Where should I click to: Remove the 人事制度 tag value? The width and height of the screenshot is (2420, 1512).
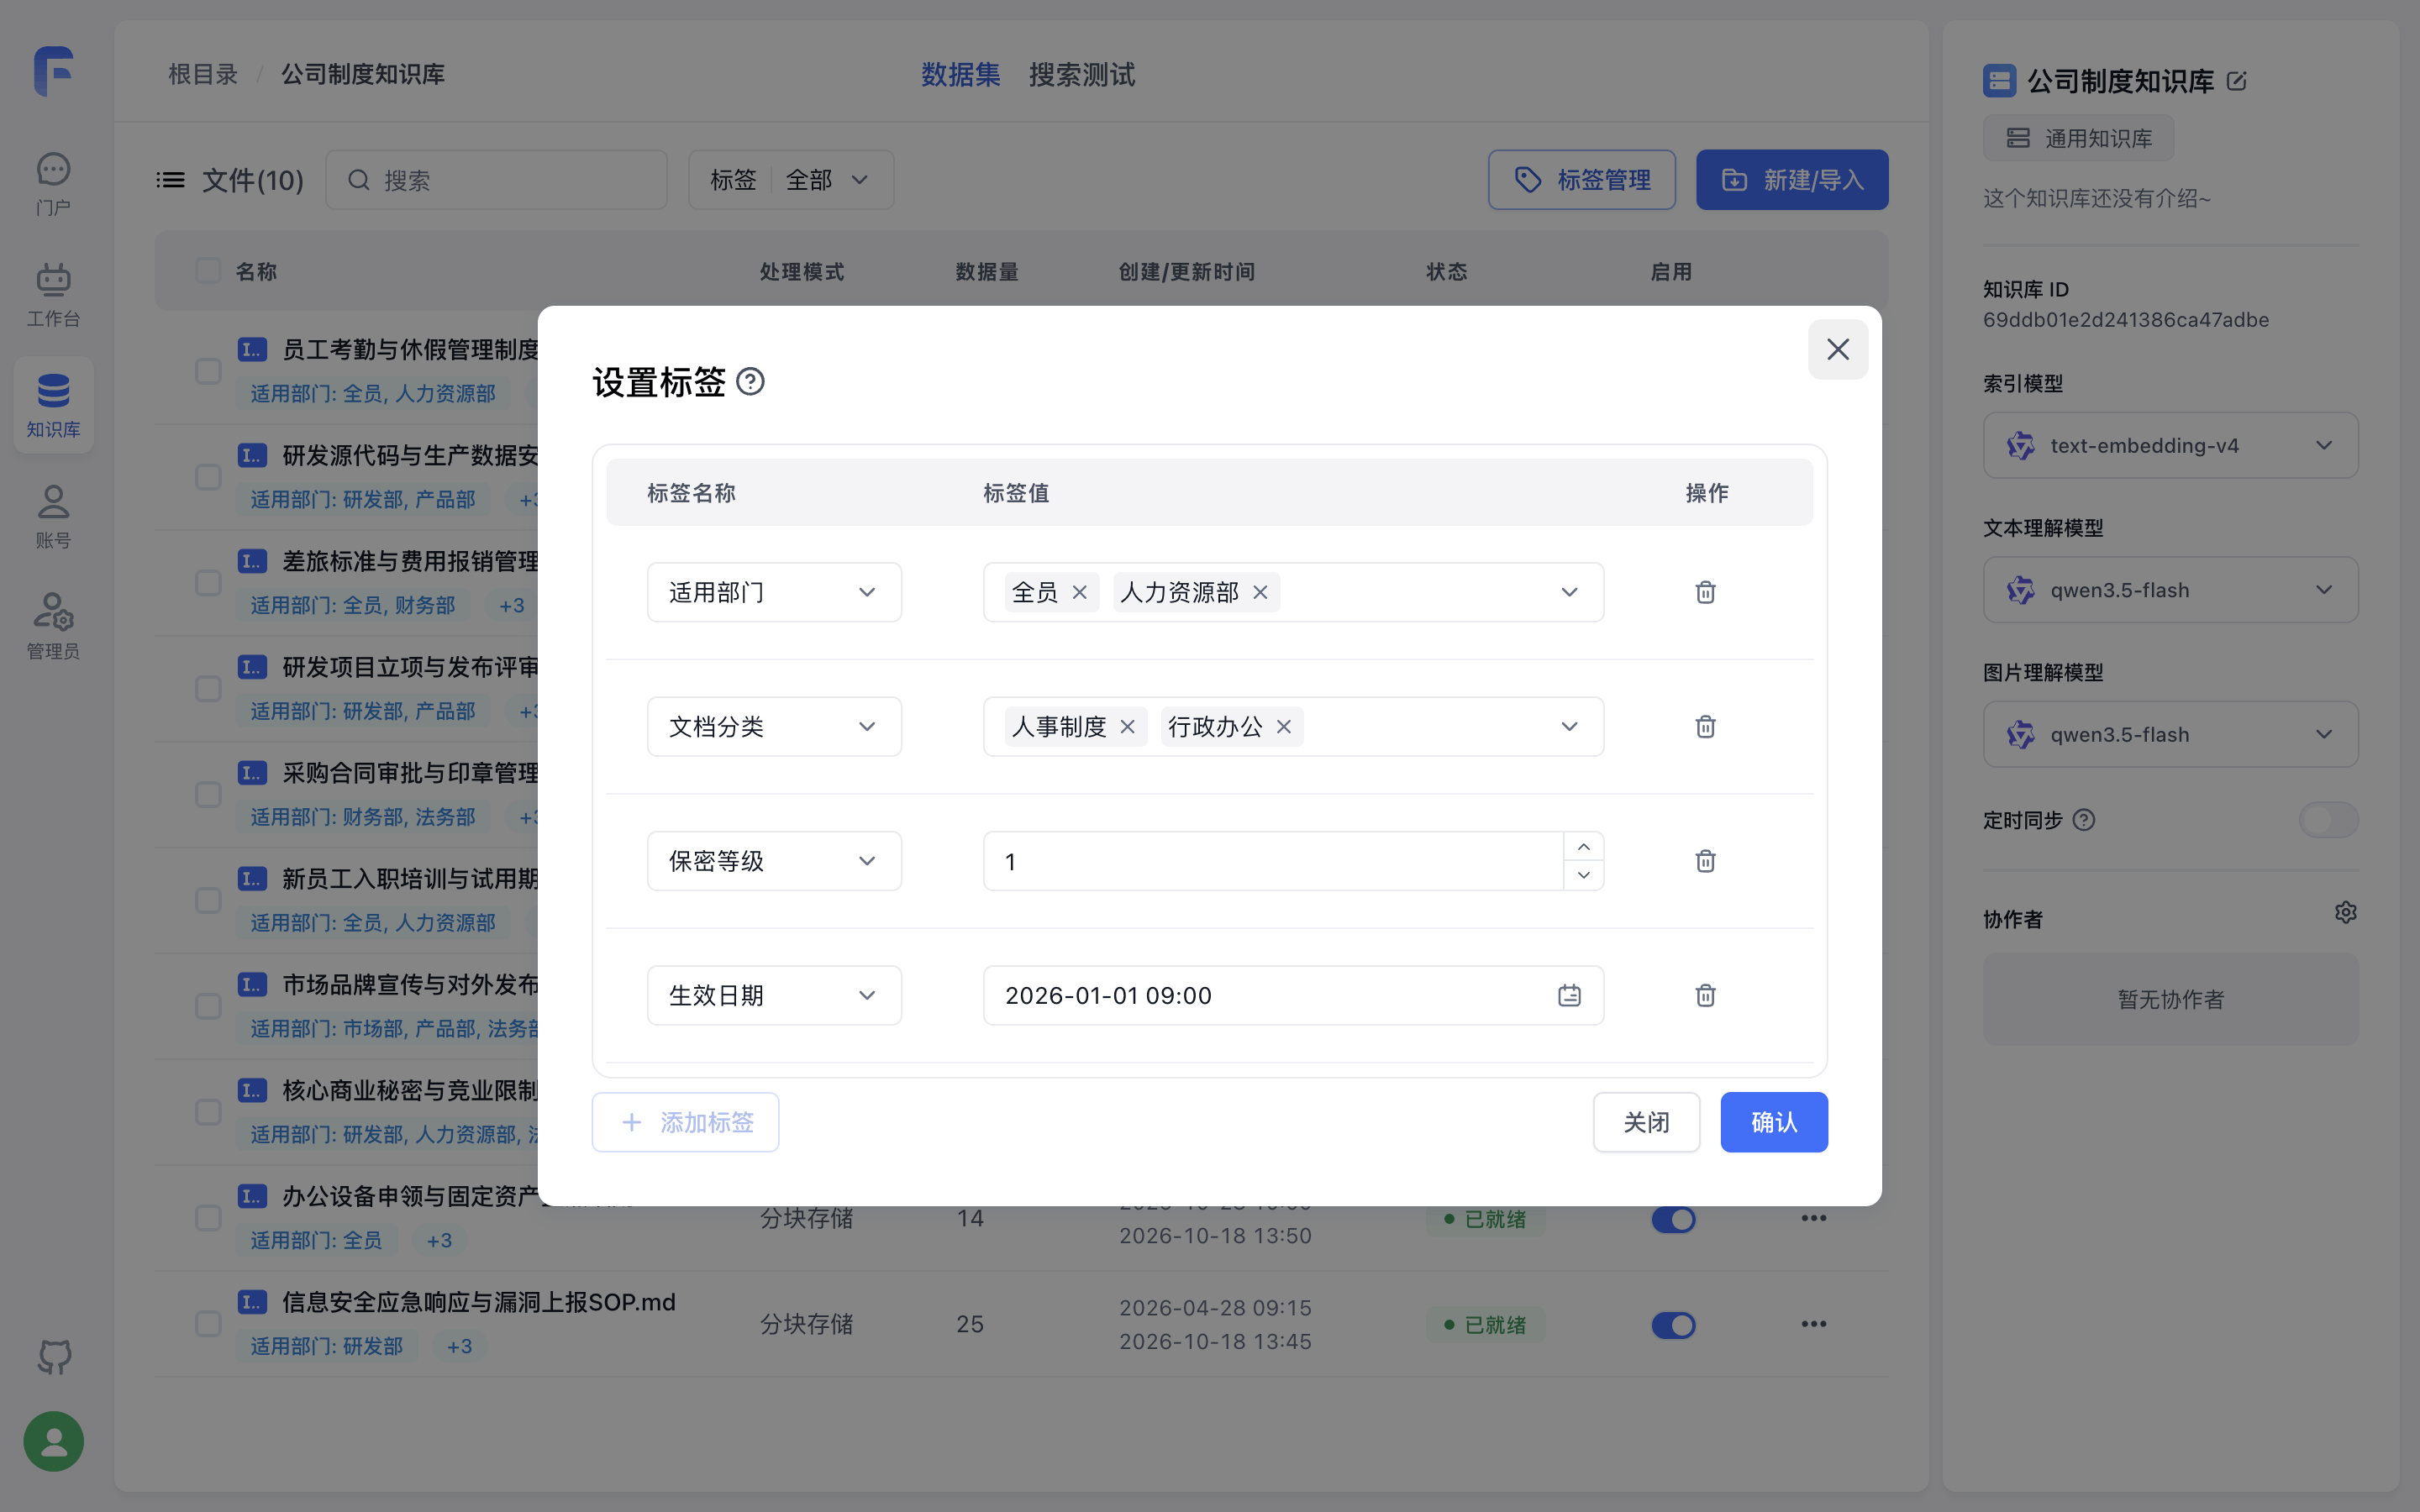(1127, 727)
